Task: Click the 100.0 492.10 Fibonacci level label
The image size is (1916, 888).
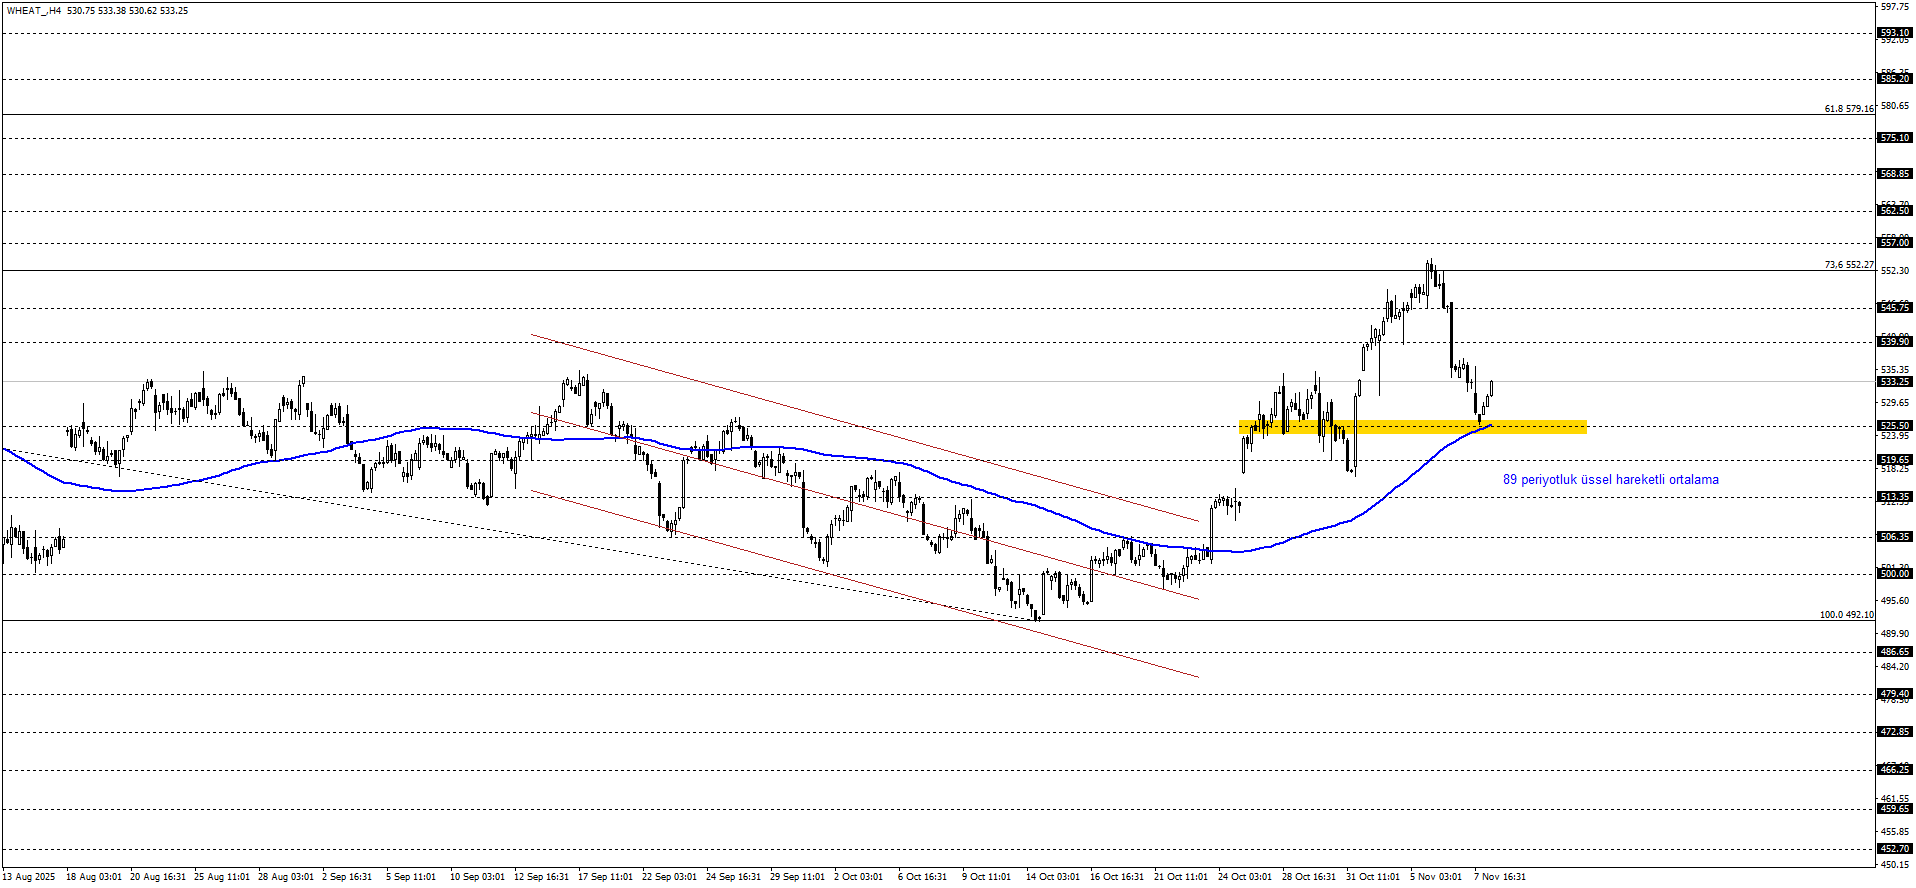Action: [x=1846, y=615]
